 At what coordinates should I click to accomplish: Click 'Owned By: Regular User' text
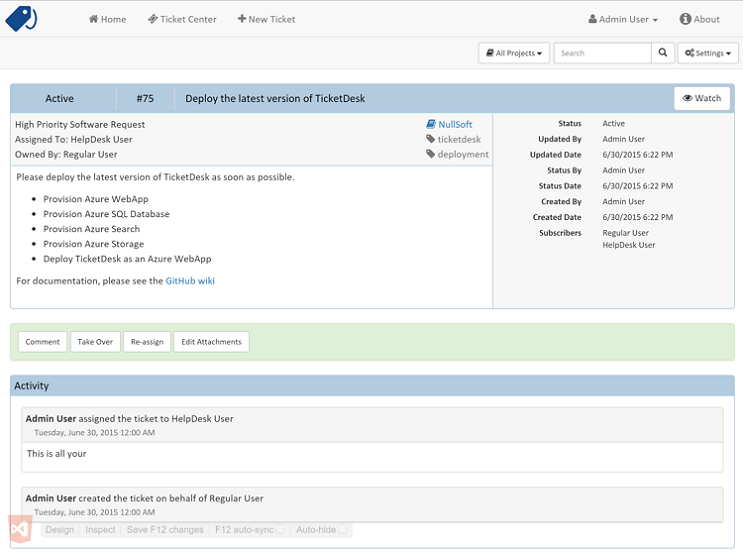click(66, 154)
